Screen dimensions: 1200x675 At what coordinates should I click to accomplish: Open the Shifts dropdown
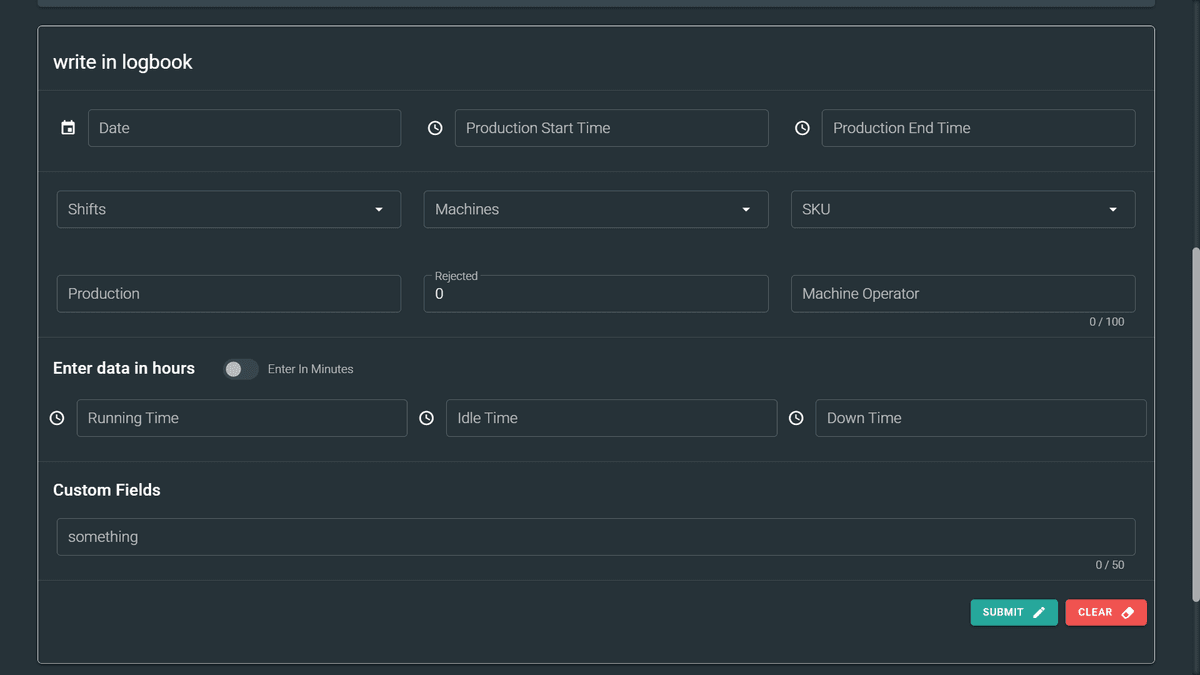[228, 209]
